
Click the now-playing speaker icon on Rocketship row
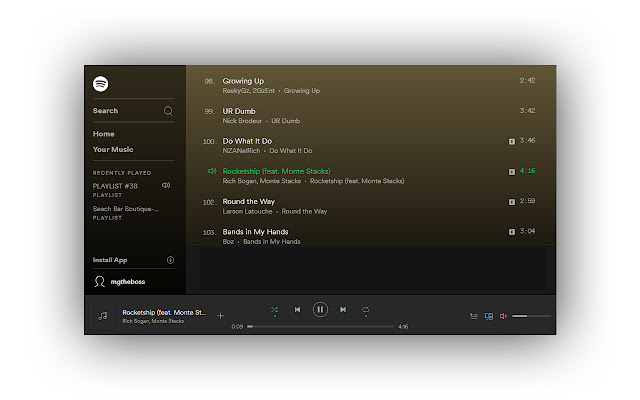pyautogui.click(x=212, y=171)
